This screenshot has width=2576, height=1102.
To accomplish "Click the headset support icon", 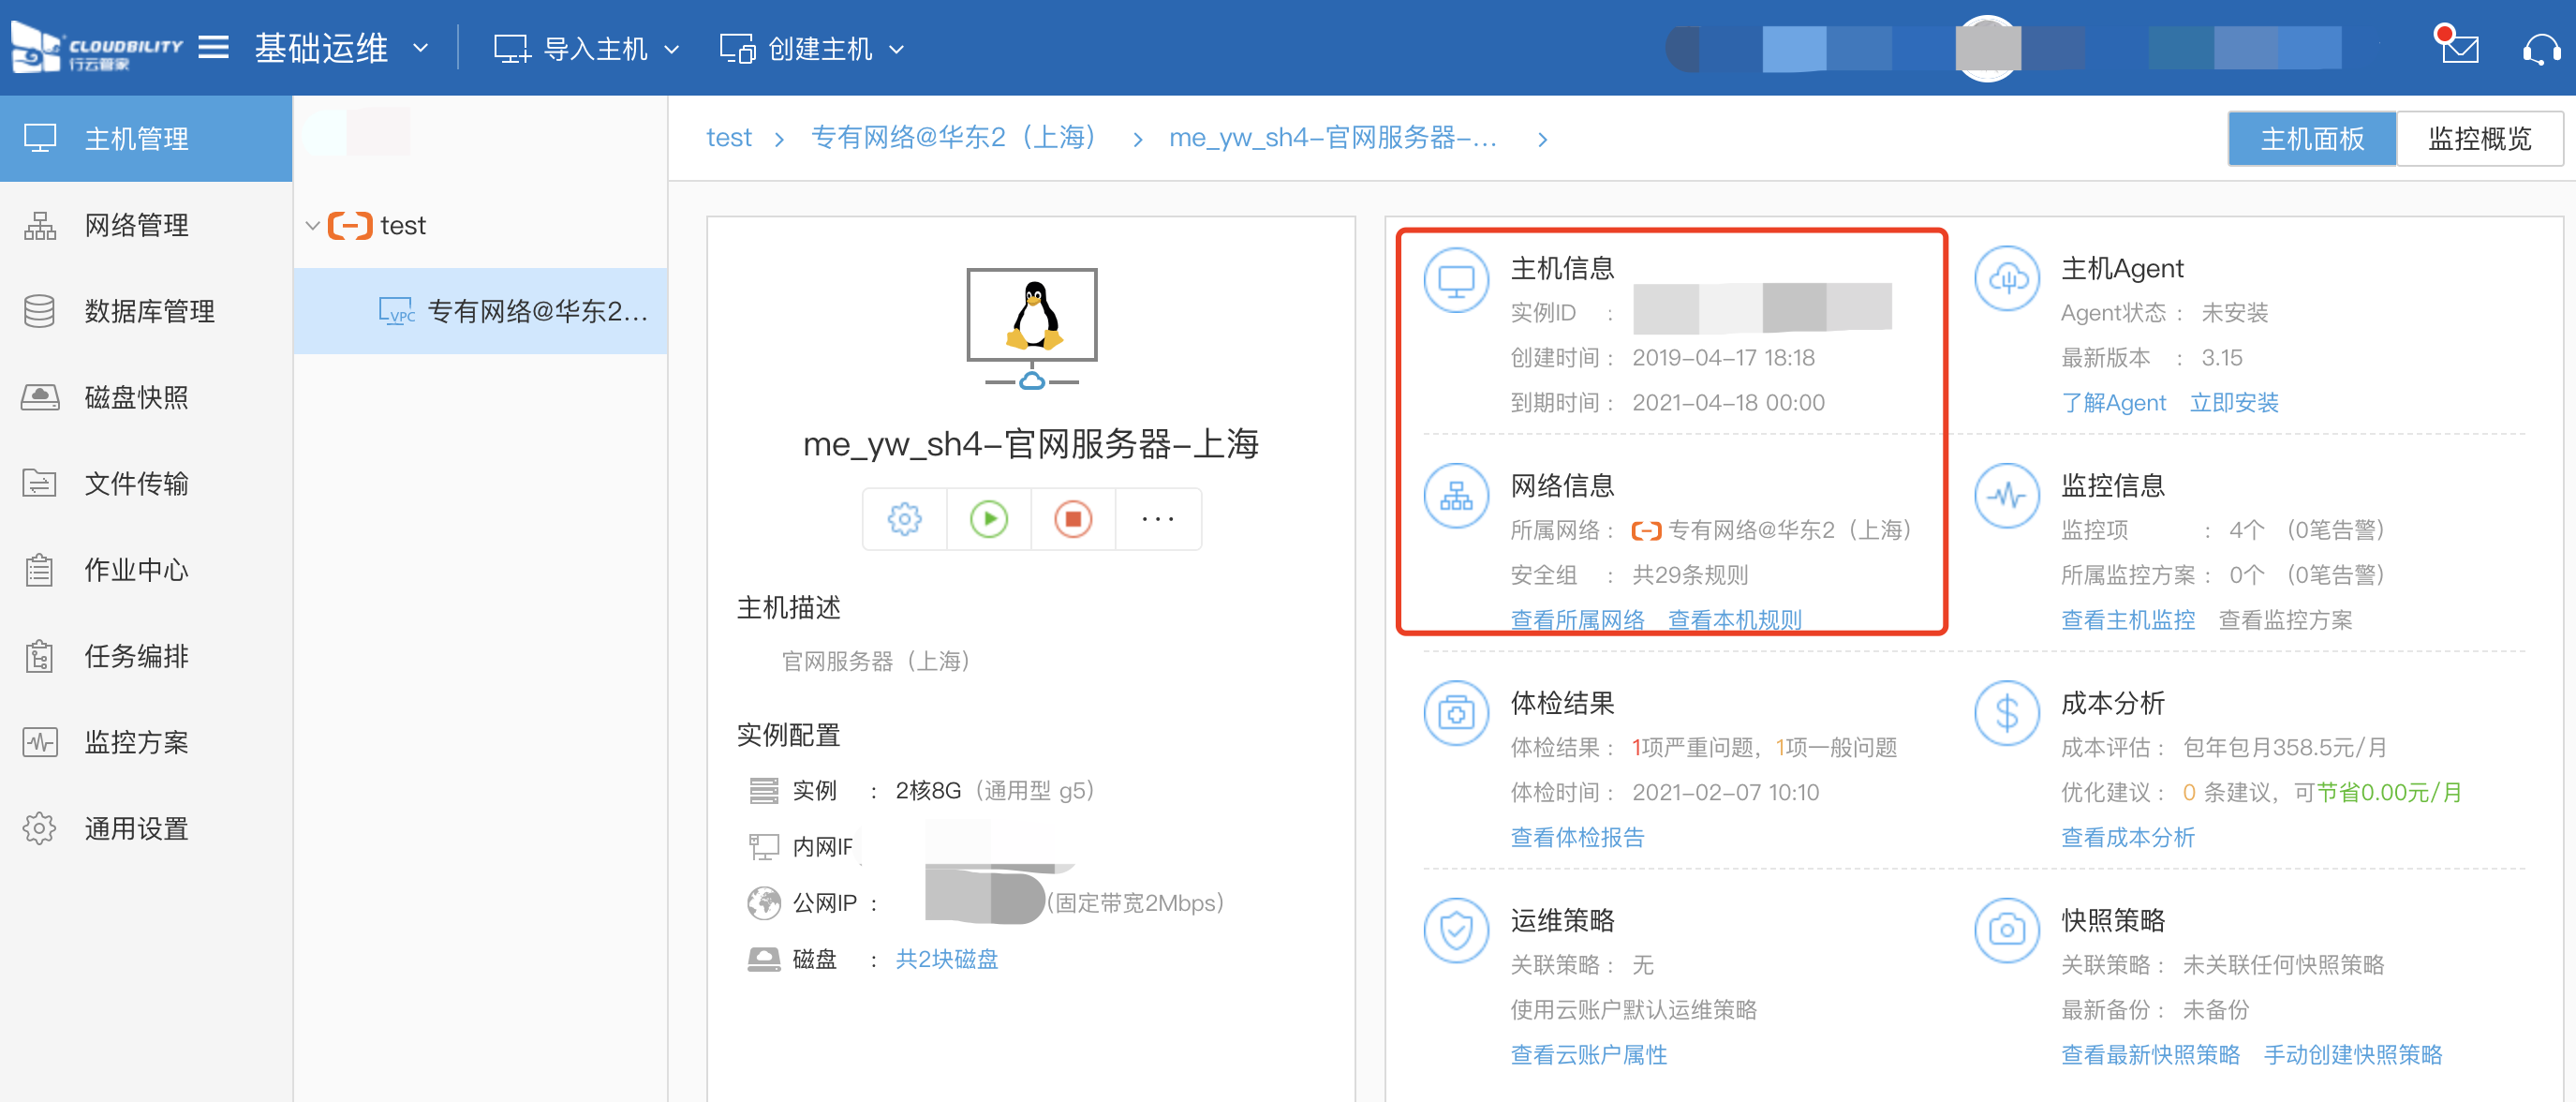I will (2540, 48).
